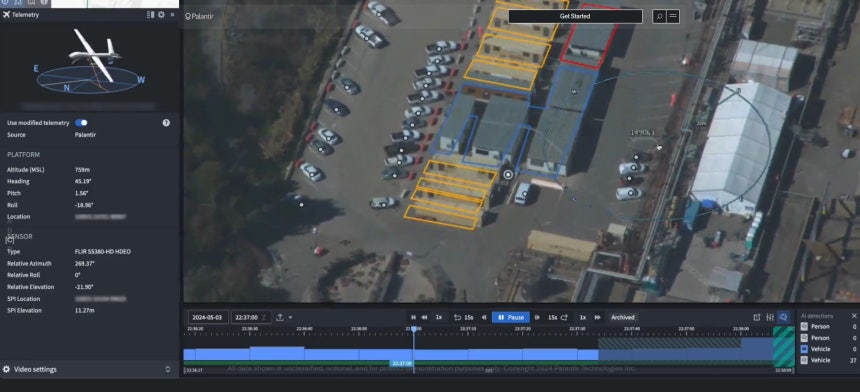This screenshot has height=392, width=860.
Task: Click the search icon next to Get Started
Action: [659, 16]
